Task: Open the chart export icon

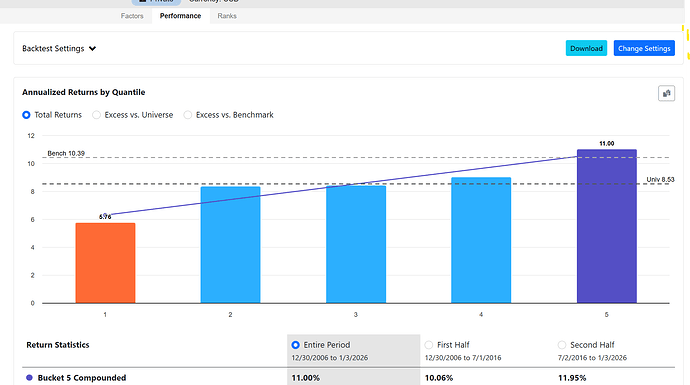Action: pyautogui.click(x=666, y=93)
